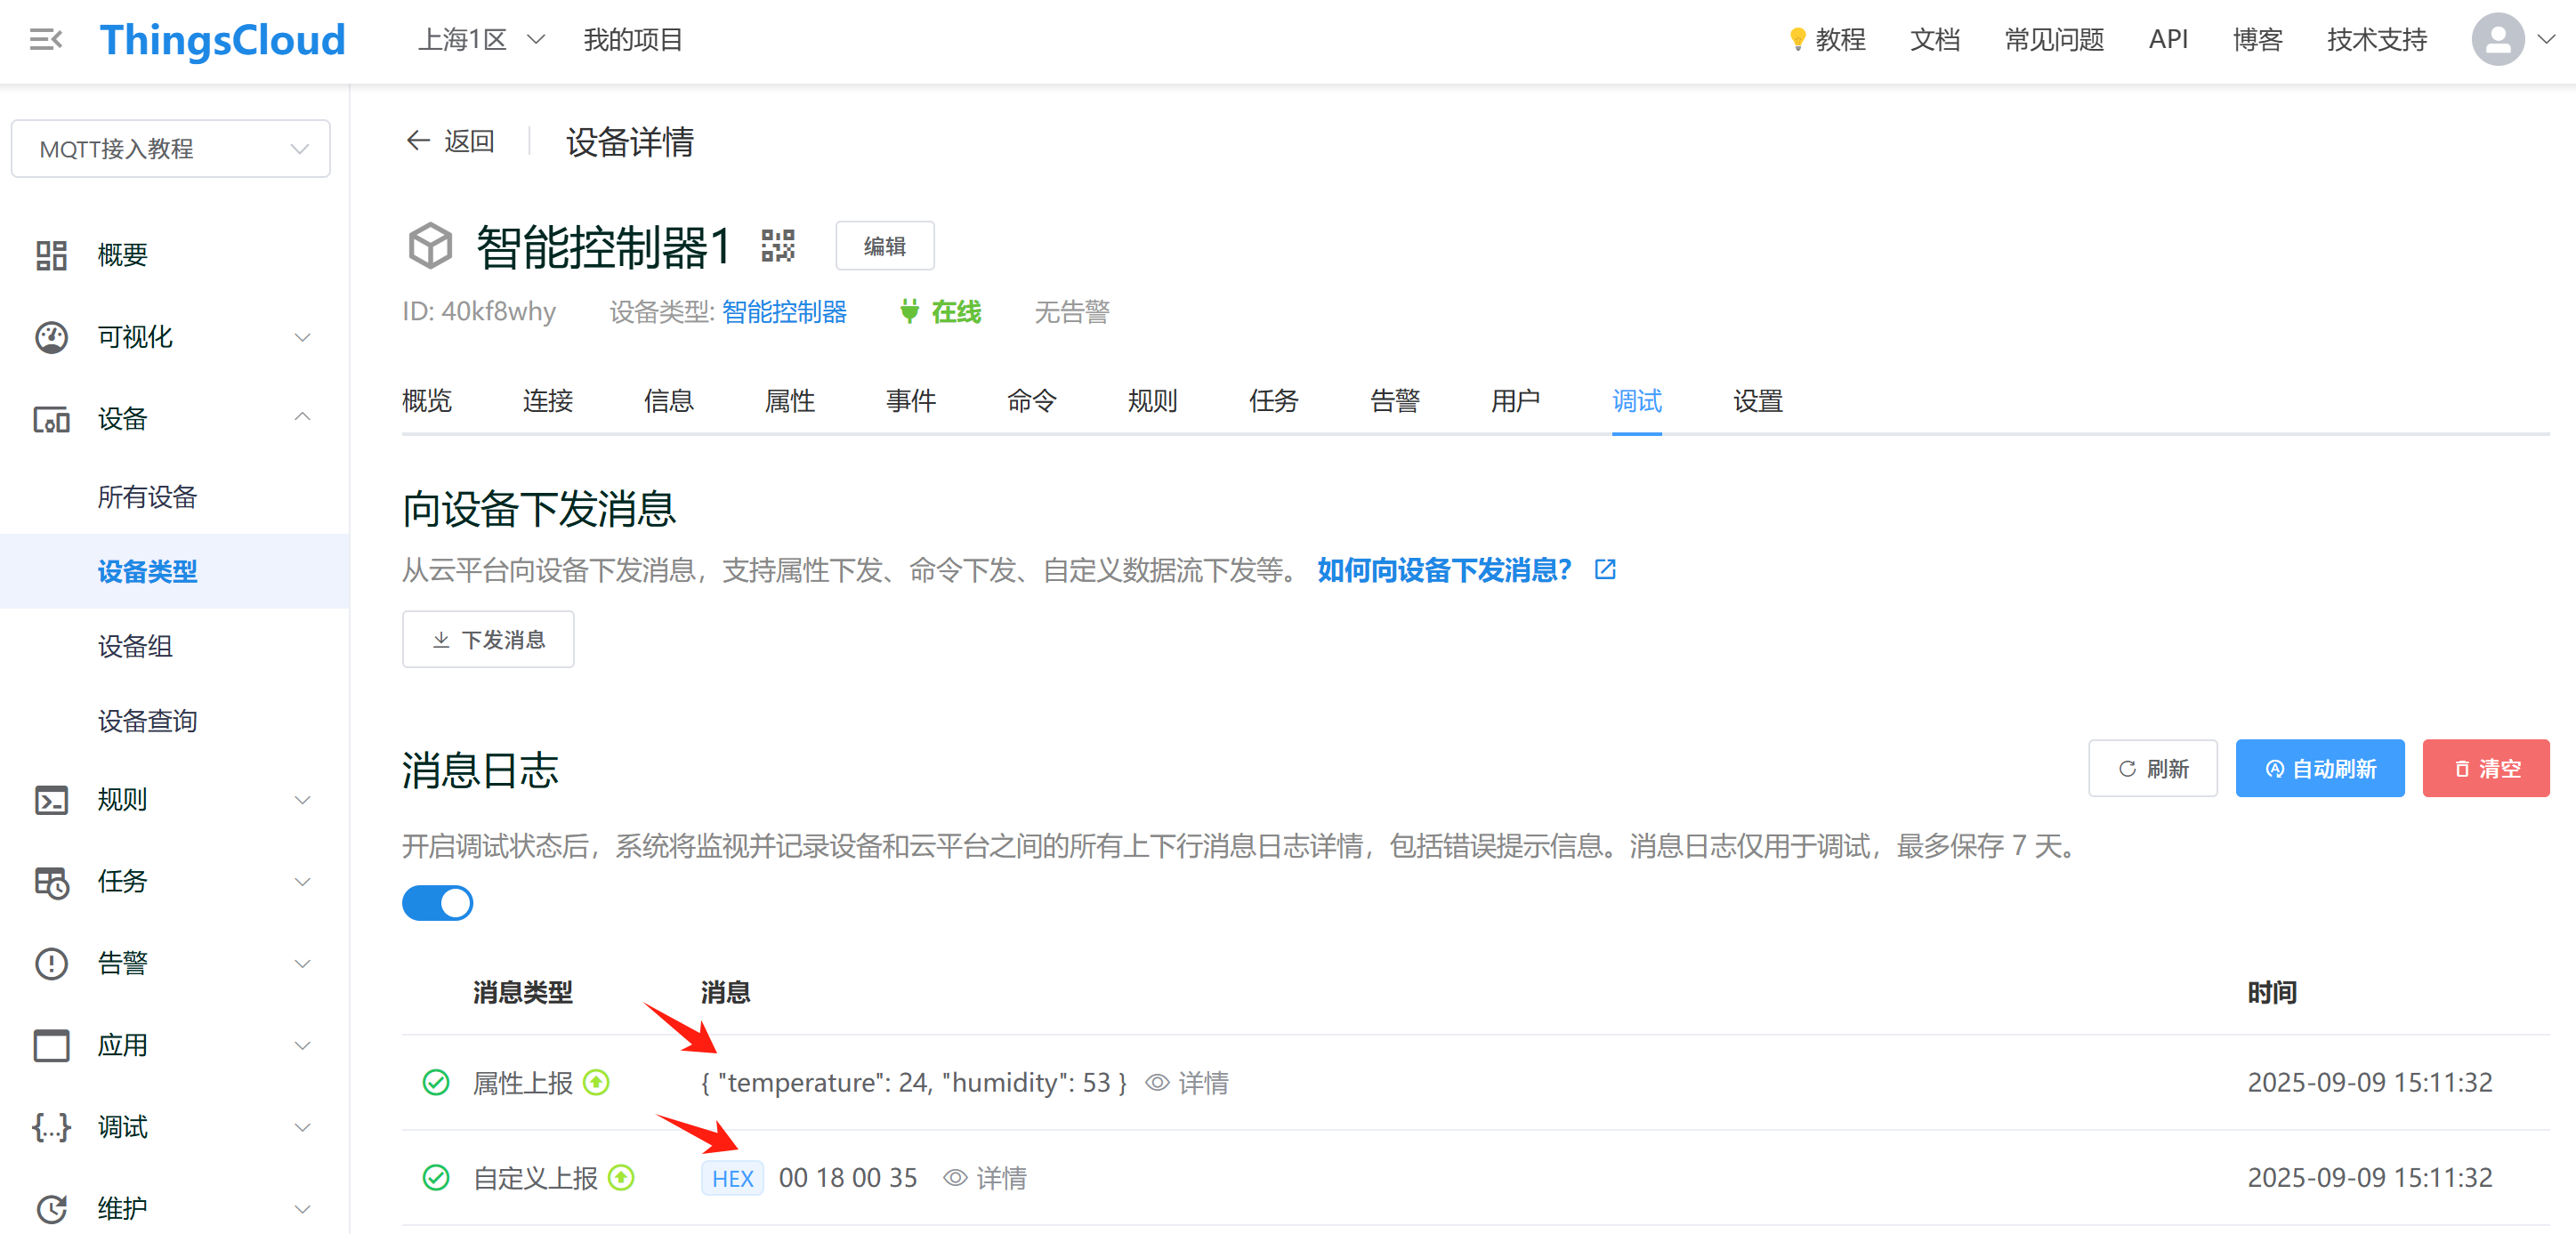The height and width of the screenshot is (1234, 2576).
Task: Switch to the 事件 tab
Action: click(x=911, y=401)
